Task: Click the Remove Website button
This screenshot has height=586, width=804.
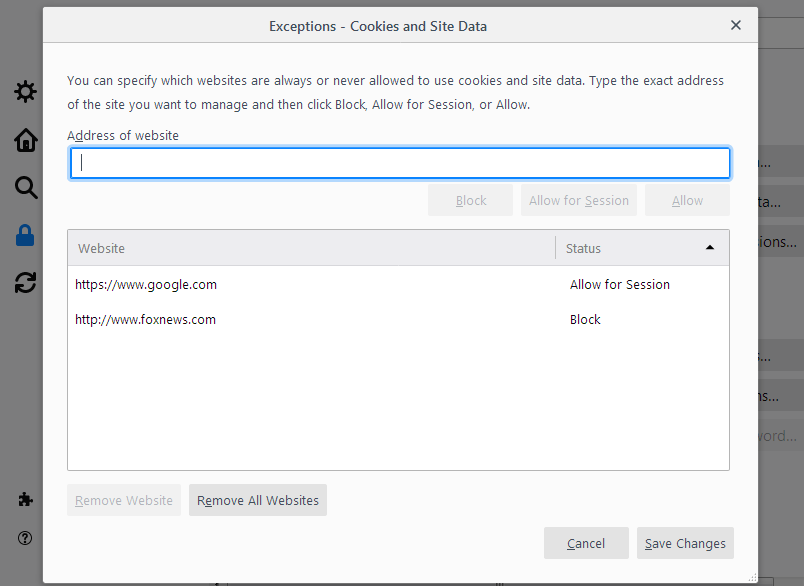Action: tap(123, 500)
